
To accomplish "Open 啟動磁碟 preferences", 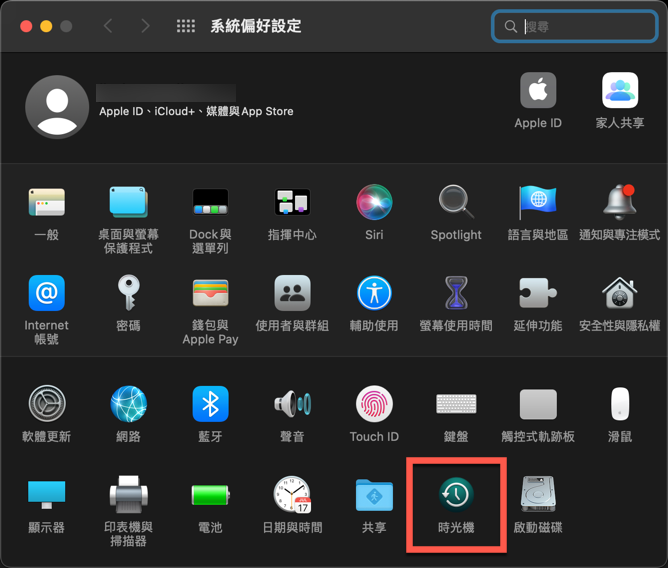I will pyautogui.click(x=538, y=494).
